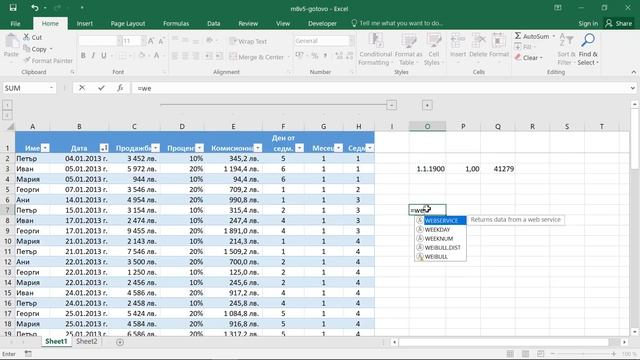This screenshot has width=640, height=360.
Task: Switch to the Data tab
Action: coord(213,23)
